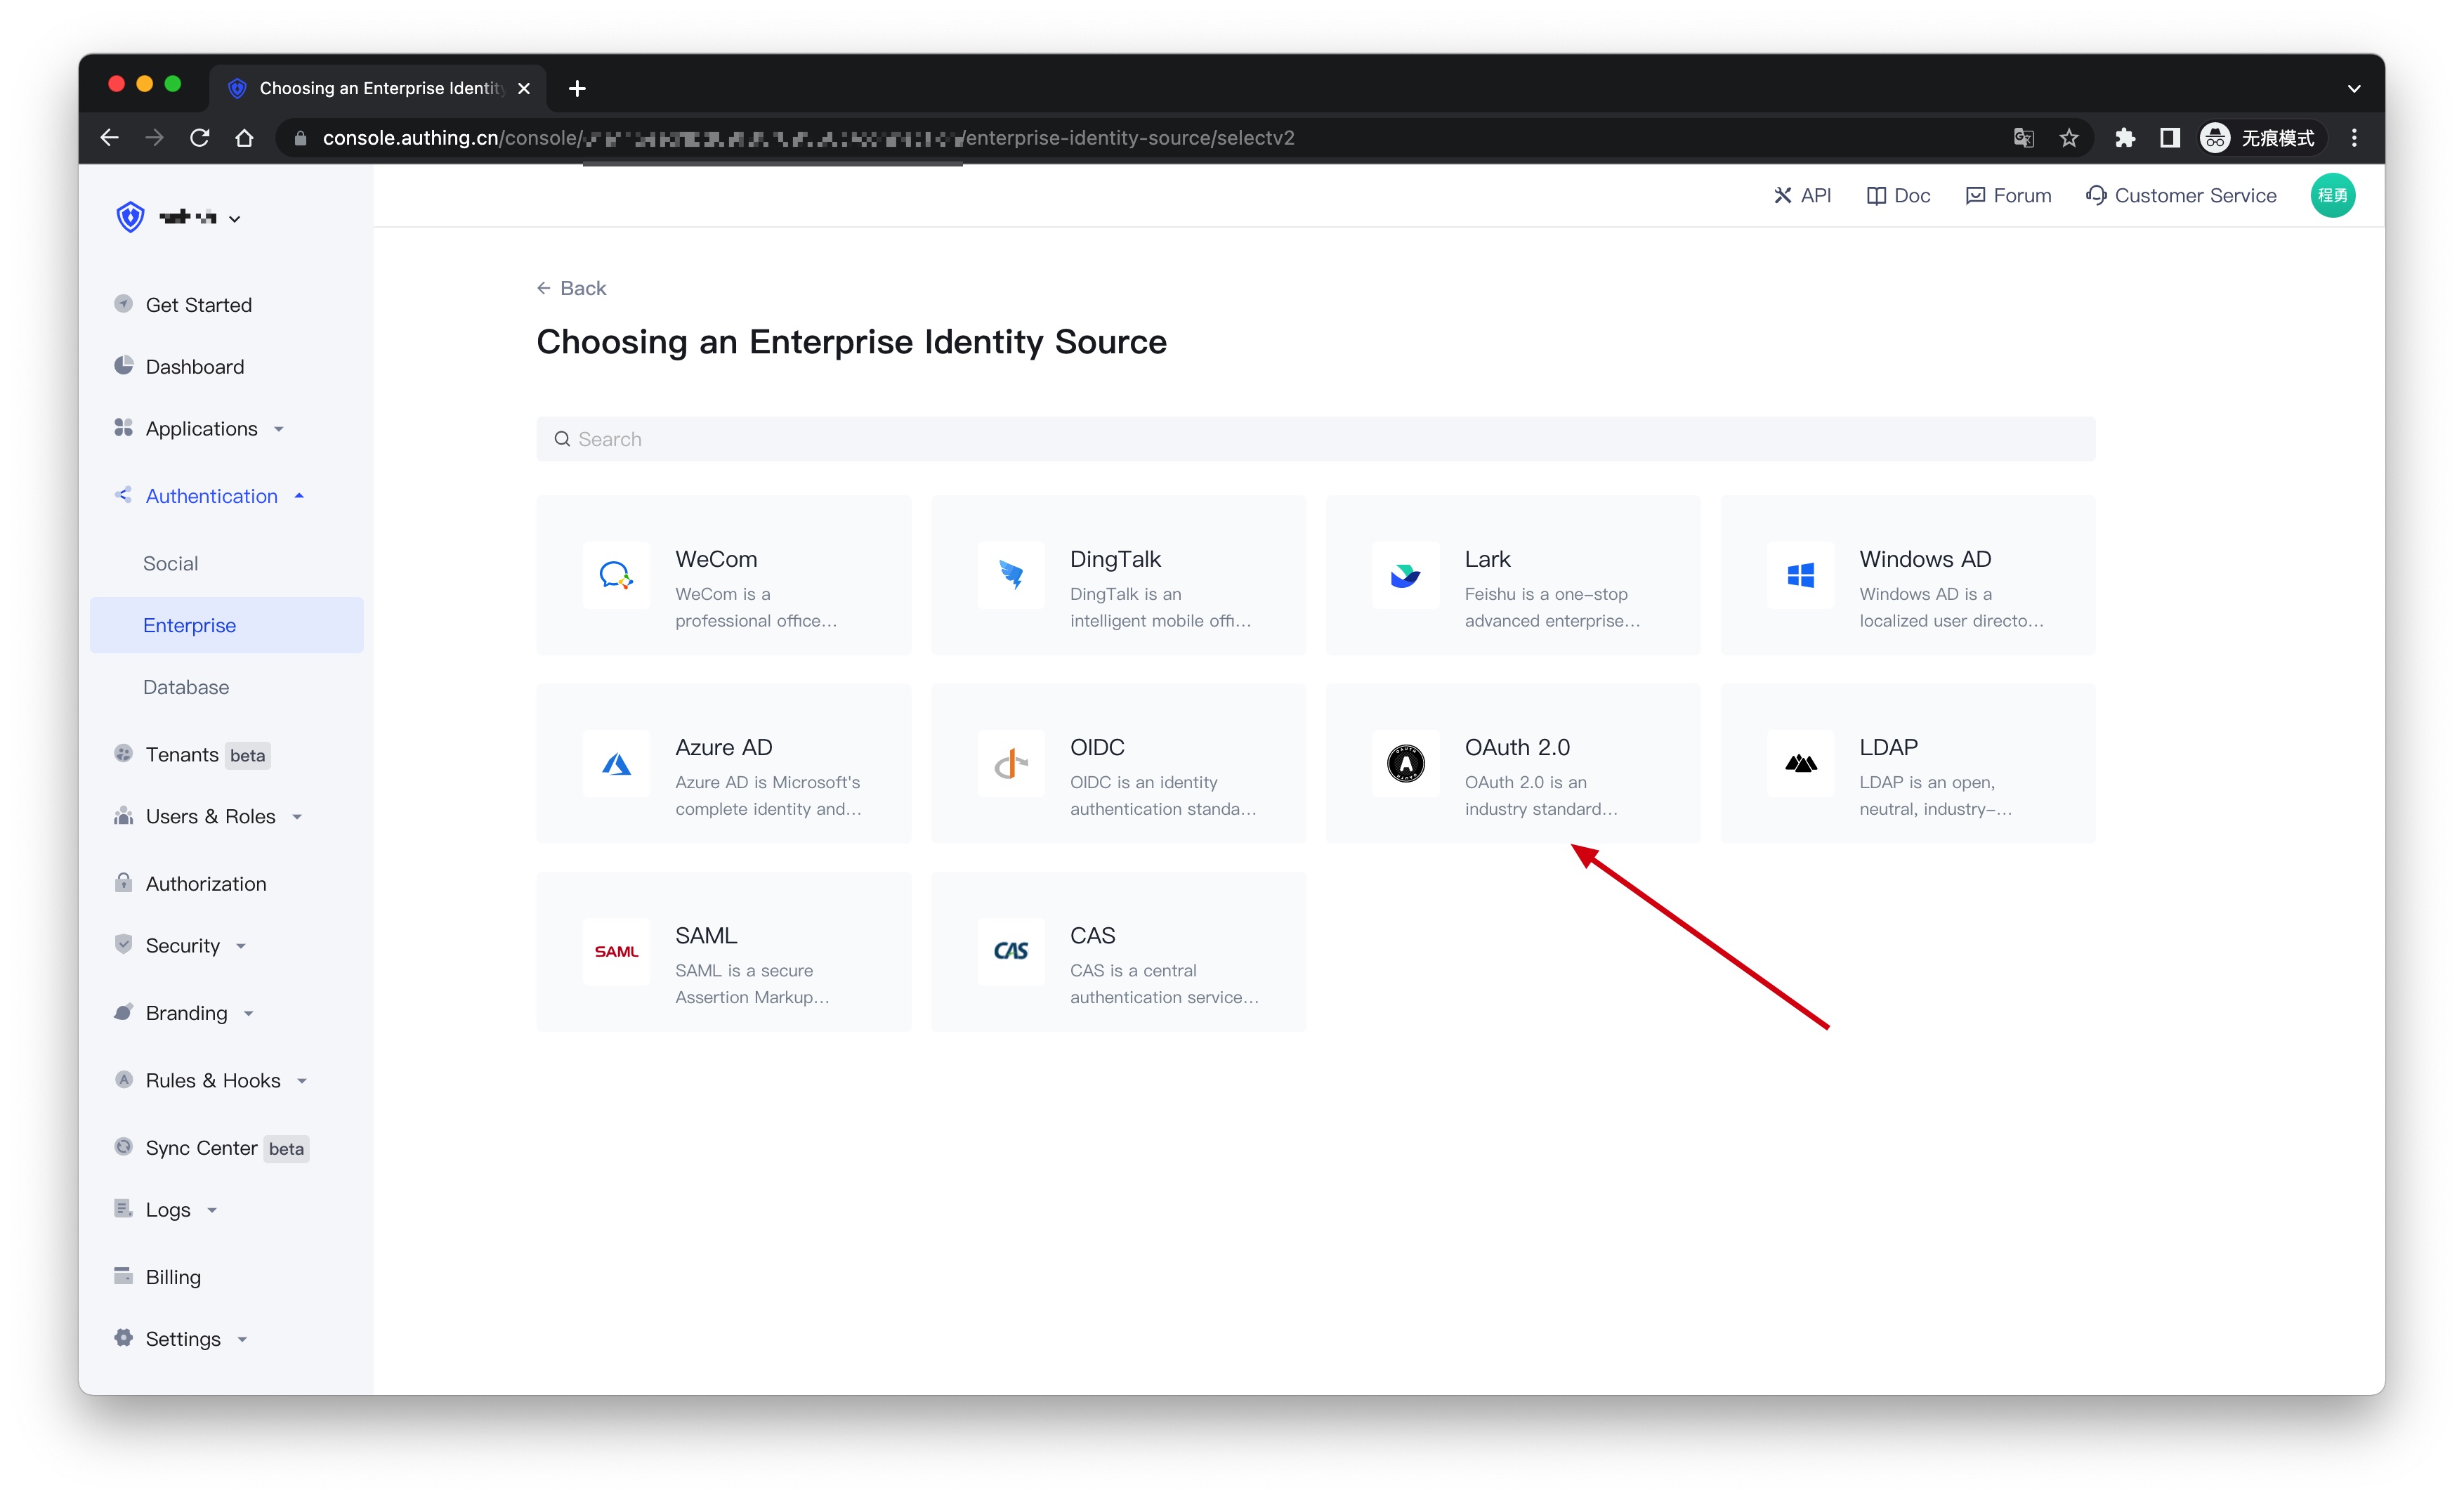Screen dimensions: 2464x1499
Task: Click the Customer Service header link
Action: click(x=2181, y=196)
